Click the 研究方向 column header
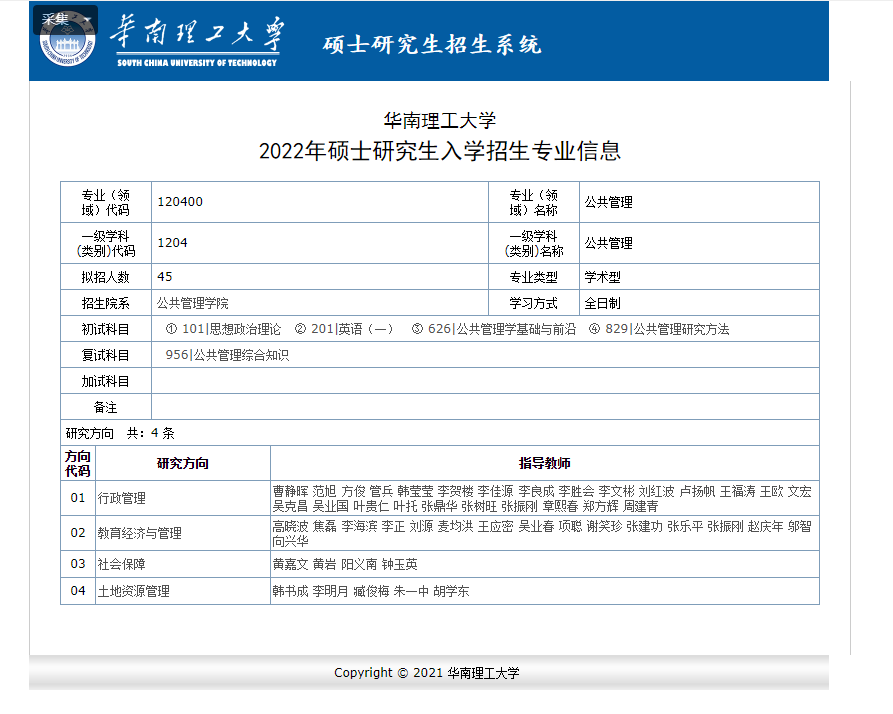The height and width of the screenshot is (714, 893). tap(183, 463)
